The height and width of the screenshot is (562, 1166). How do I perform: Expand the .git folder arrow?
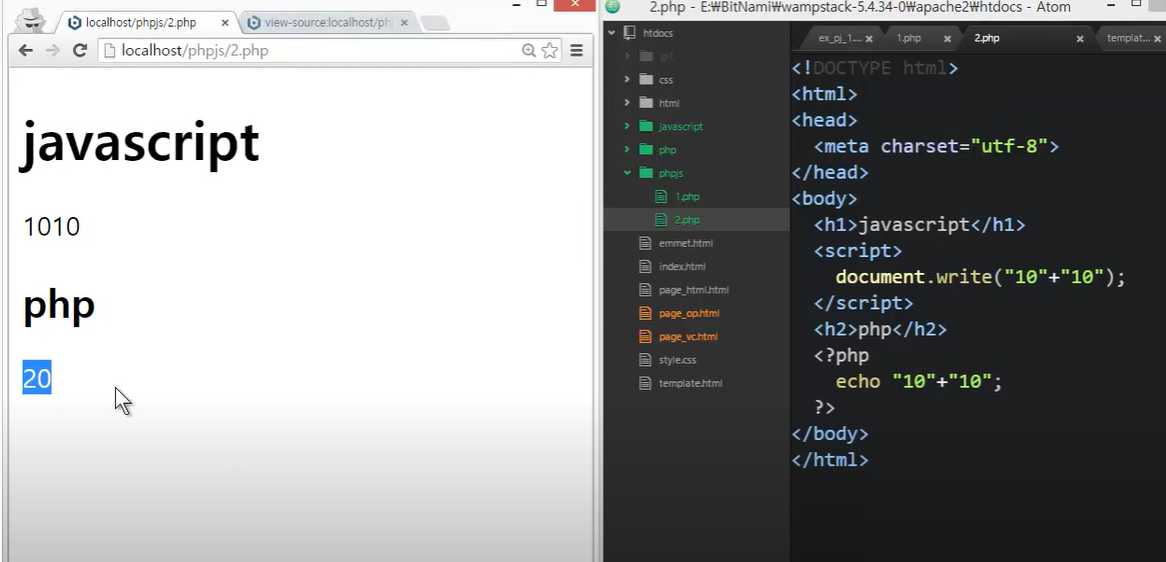627,56
